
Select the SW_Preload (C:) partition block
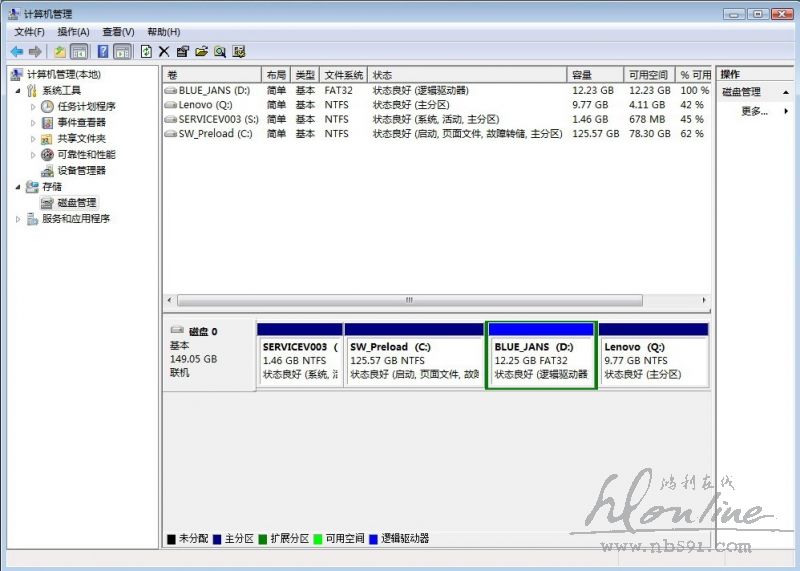click(414, 361)
